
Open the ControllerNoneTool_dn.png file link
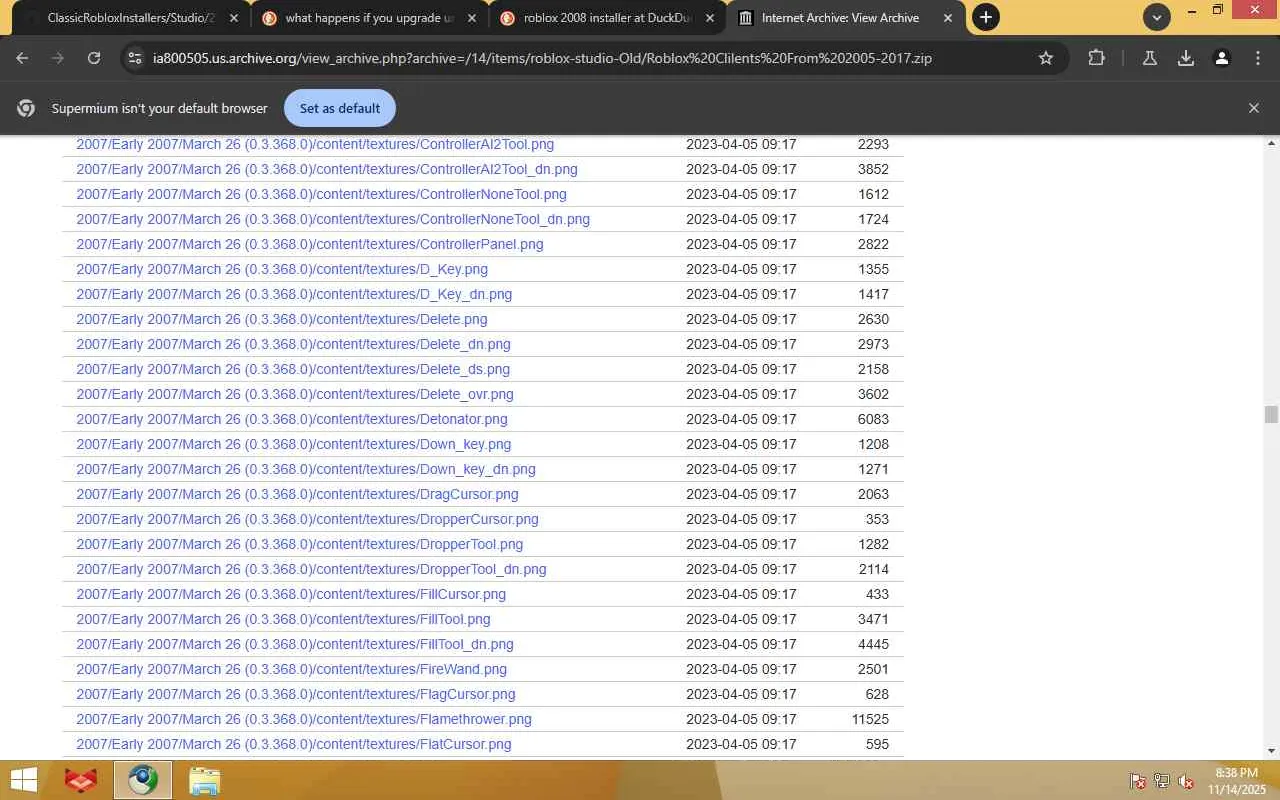(333, 219)
